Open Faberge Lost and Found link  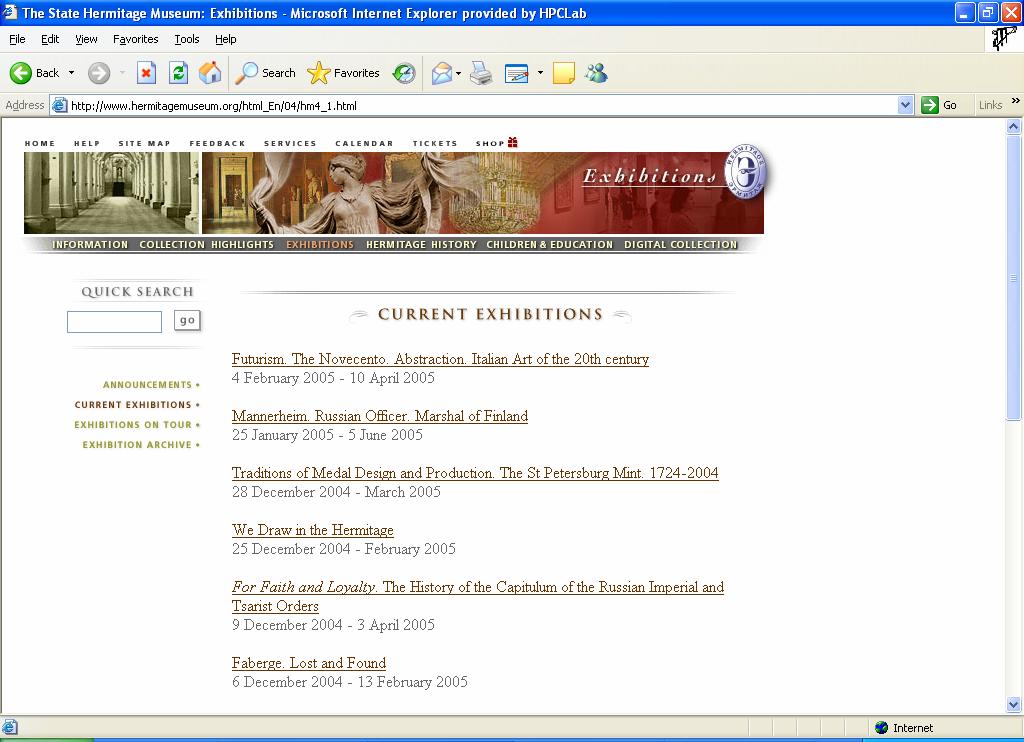[x=309, y=663]
